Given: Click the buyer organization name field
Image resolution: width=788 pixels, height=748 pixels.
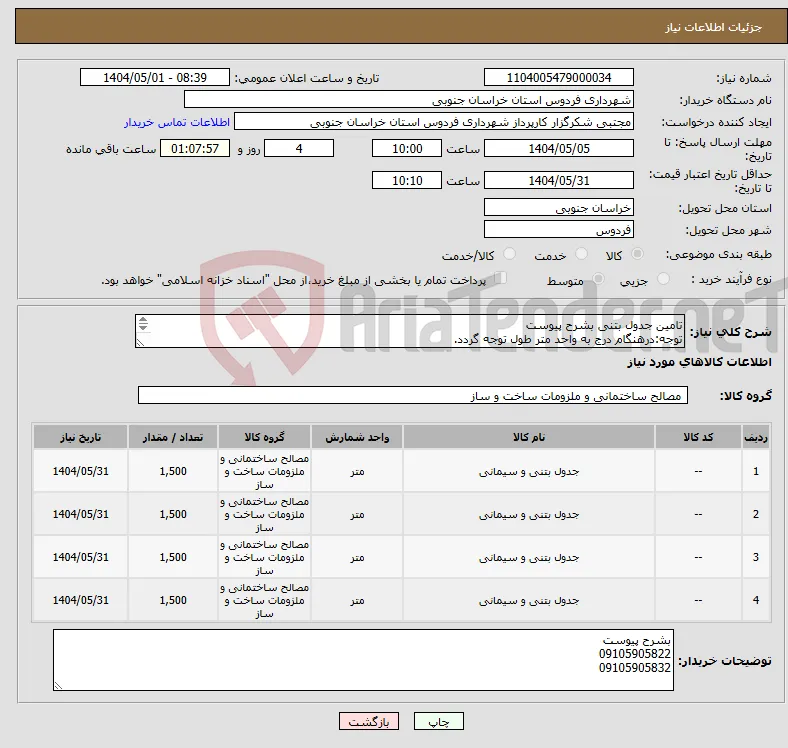Looking at the screenshot, I should [x=409, y=100].
